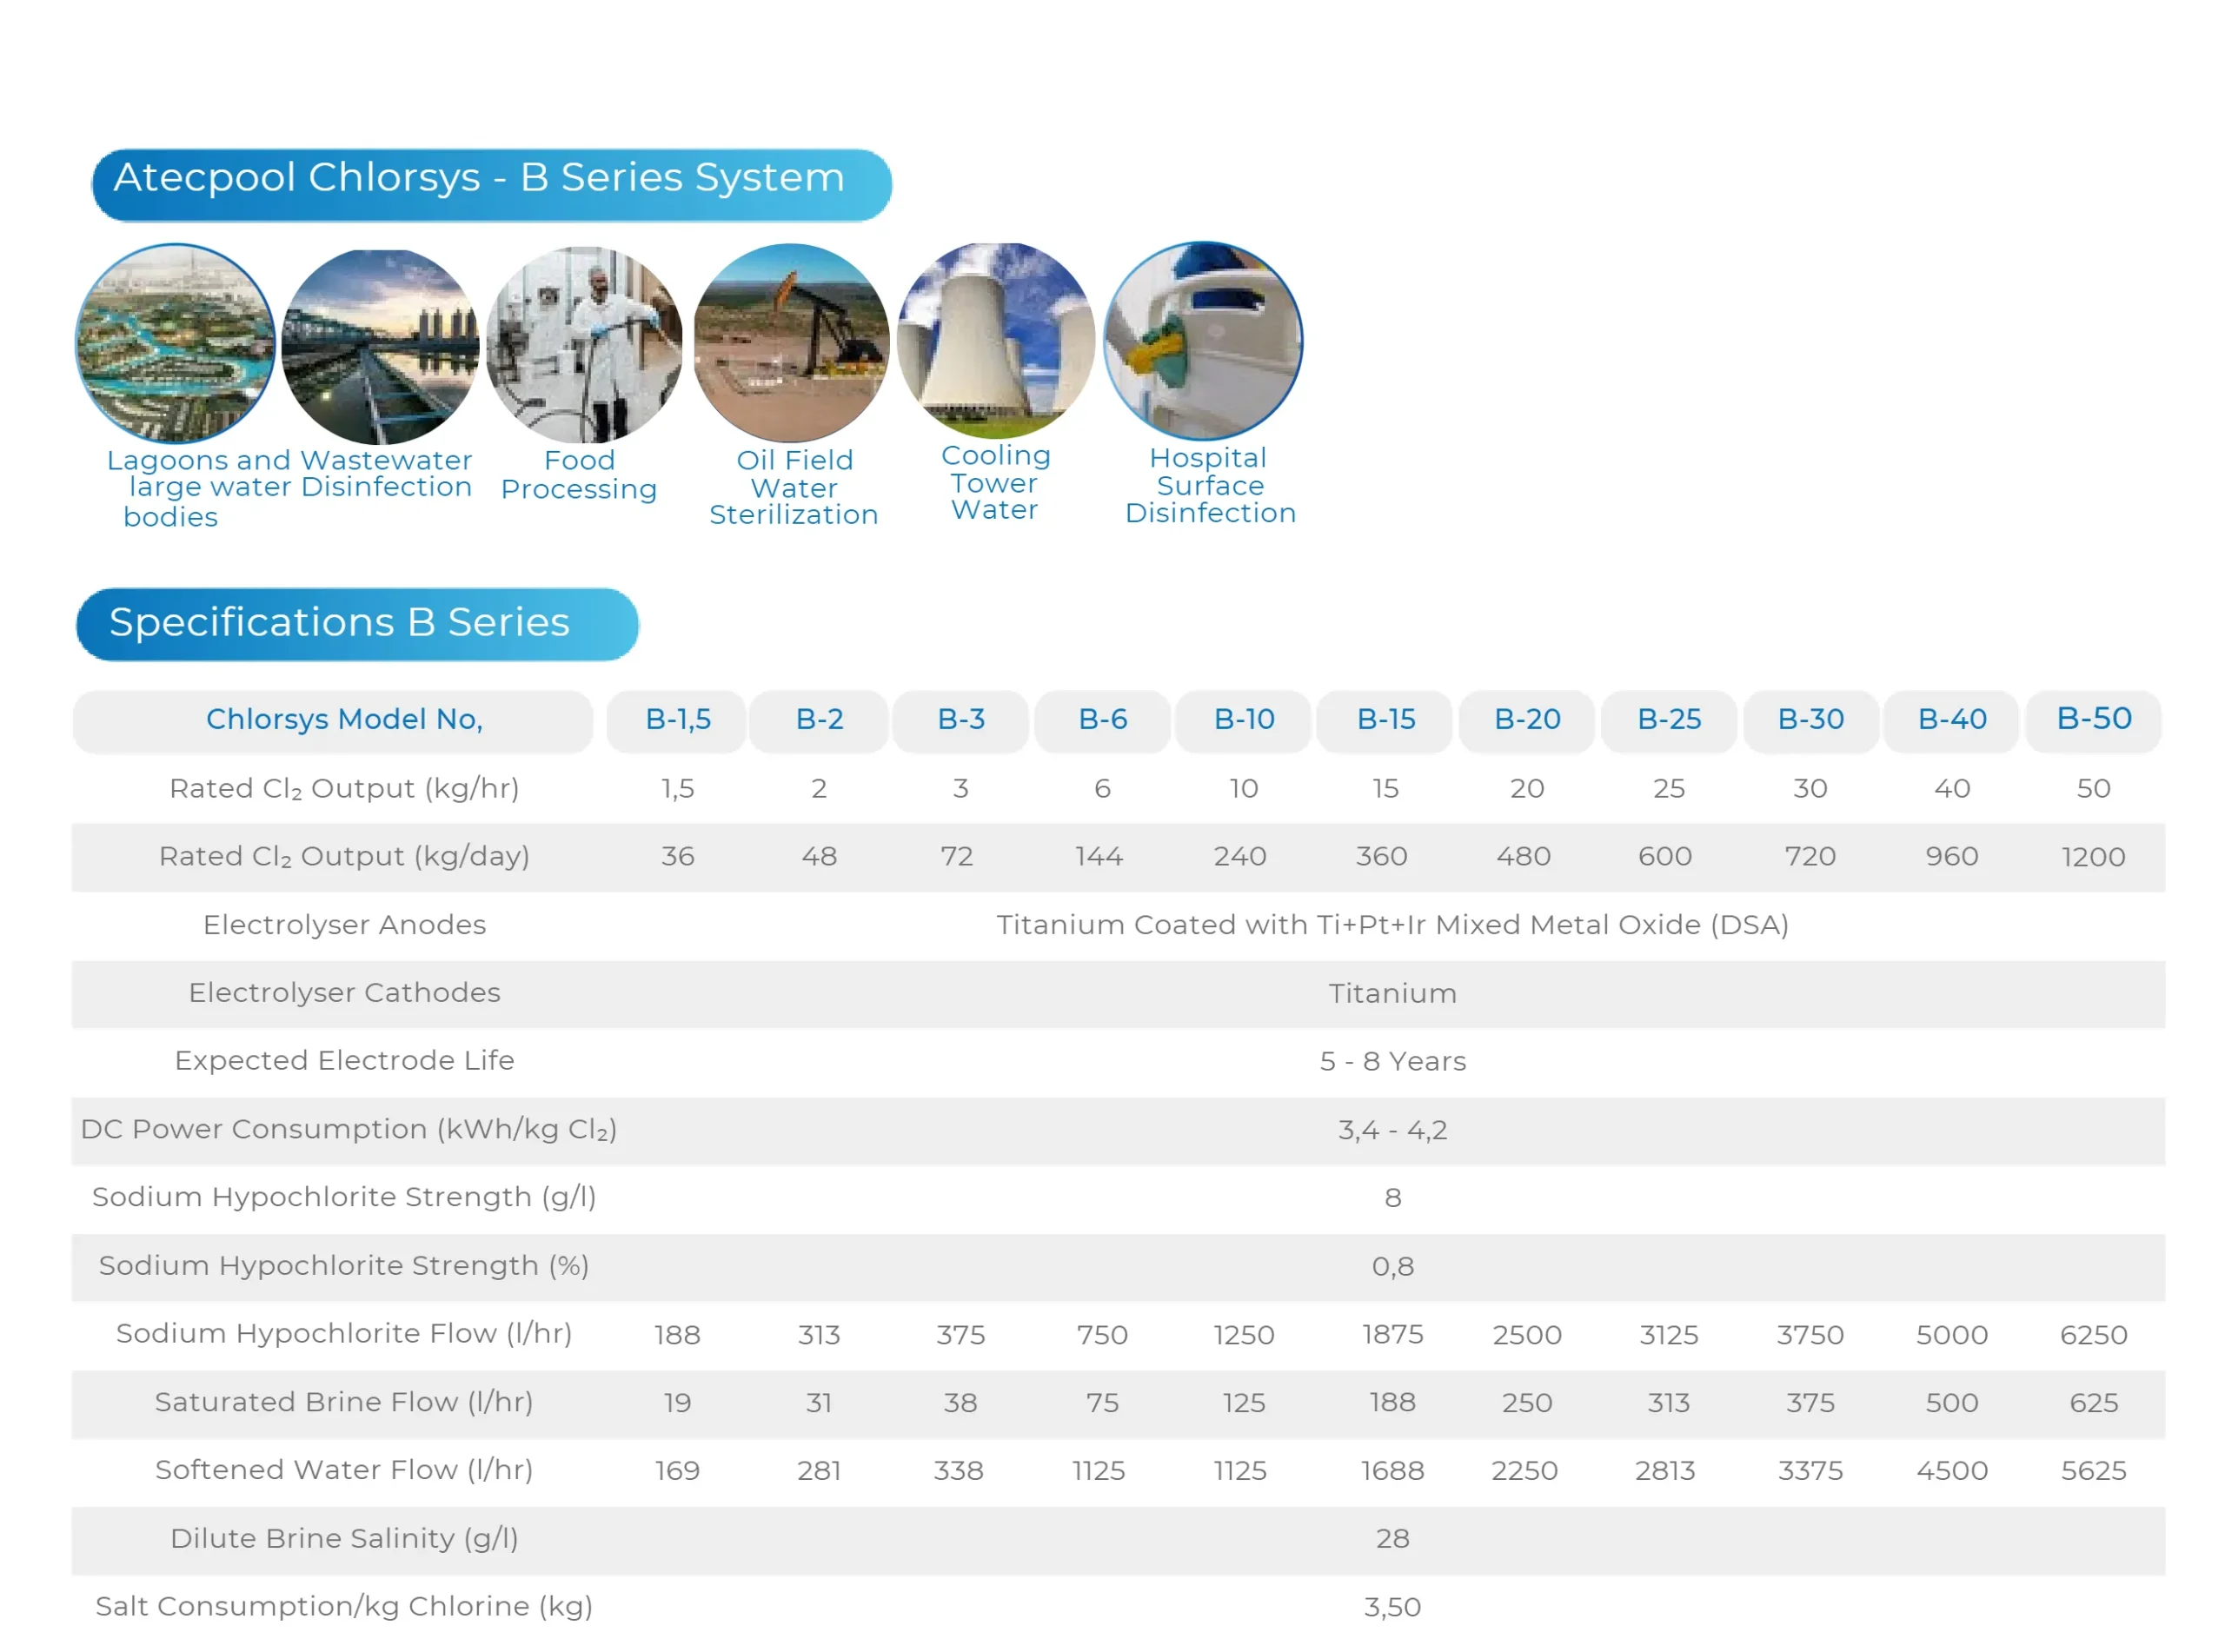The height and width of the screenshot is (1652, 2225).
Task: Click the 1,5 kg/hr output value
Action: click(677, 789)
